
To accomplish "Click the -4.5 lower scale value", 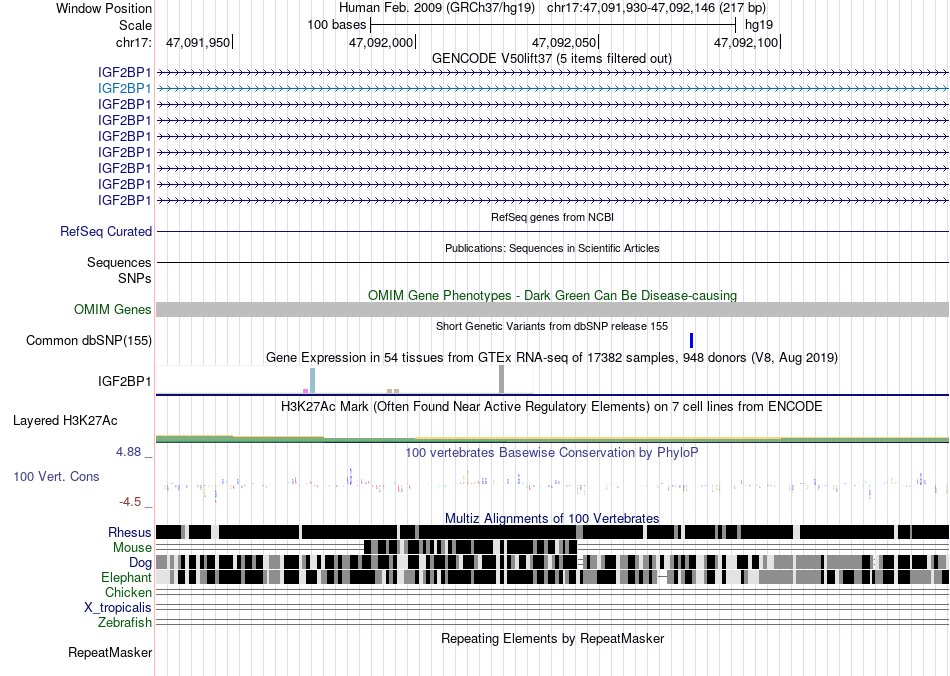I will (130, 502).
